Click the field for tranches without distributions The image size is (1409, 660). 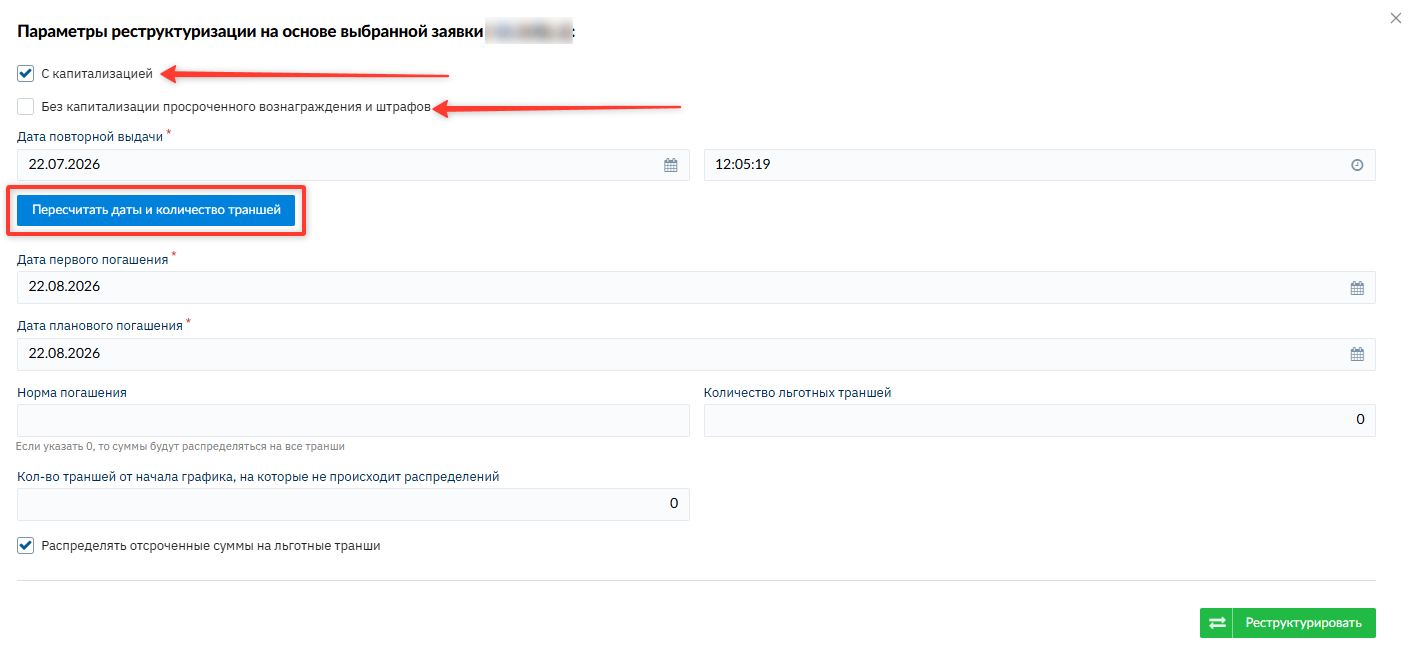point(353,504)
